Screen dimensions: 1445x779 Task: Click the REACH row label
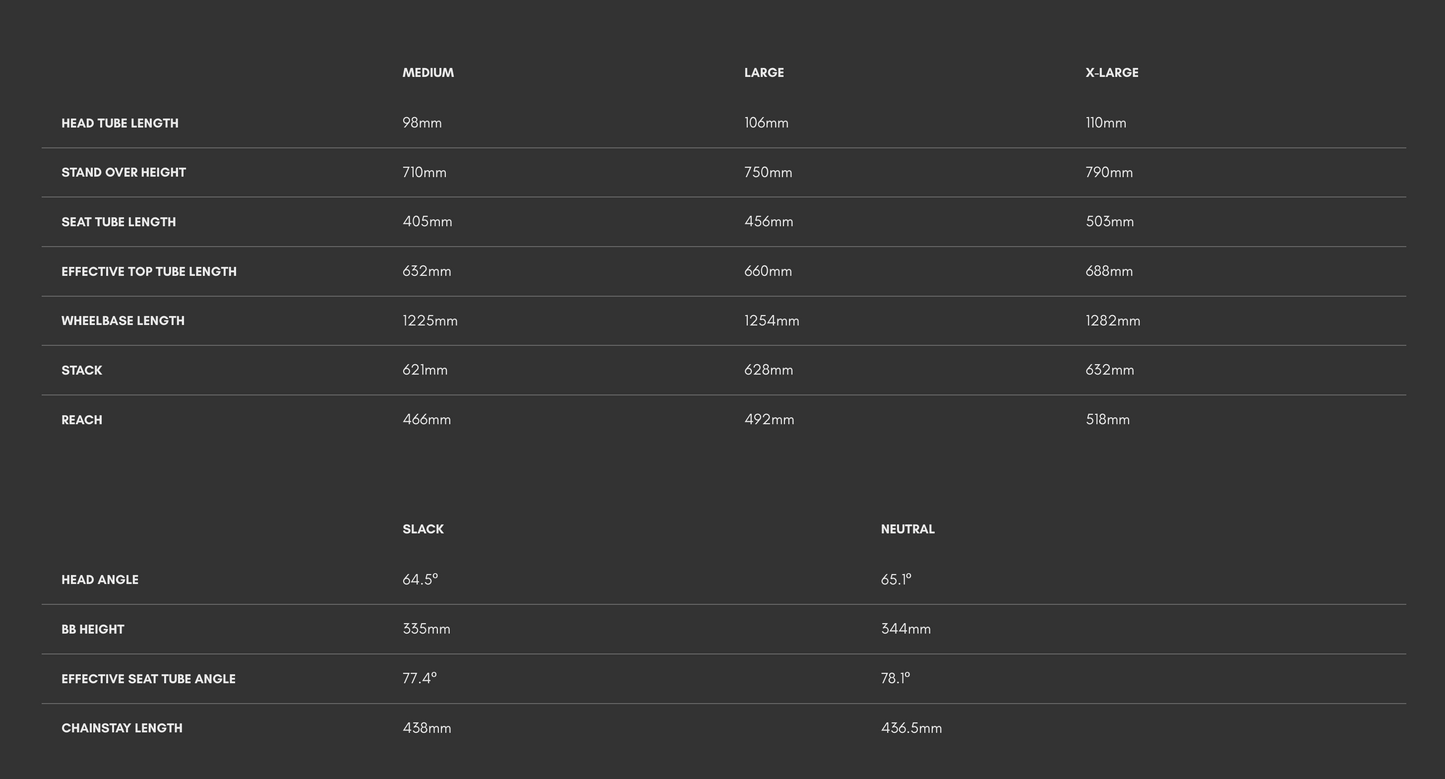coord(82,420)
